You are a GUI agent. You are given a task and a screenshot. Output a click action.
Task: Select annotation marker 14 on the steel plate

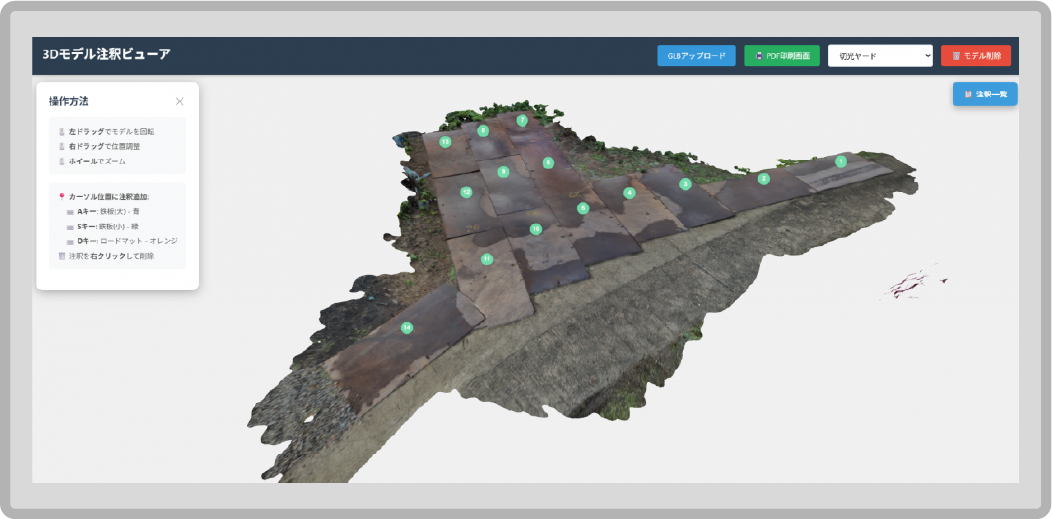407,327
